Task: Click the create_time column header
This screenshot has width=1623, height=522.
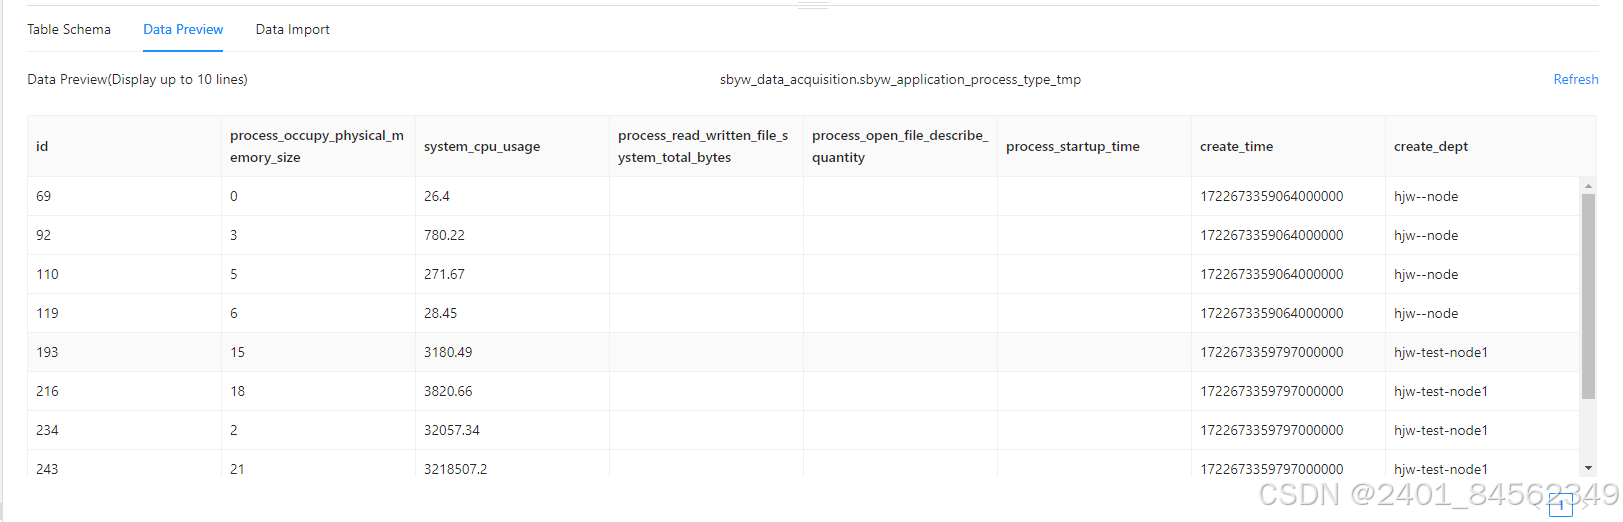Action: pos(1236,147)
